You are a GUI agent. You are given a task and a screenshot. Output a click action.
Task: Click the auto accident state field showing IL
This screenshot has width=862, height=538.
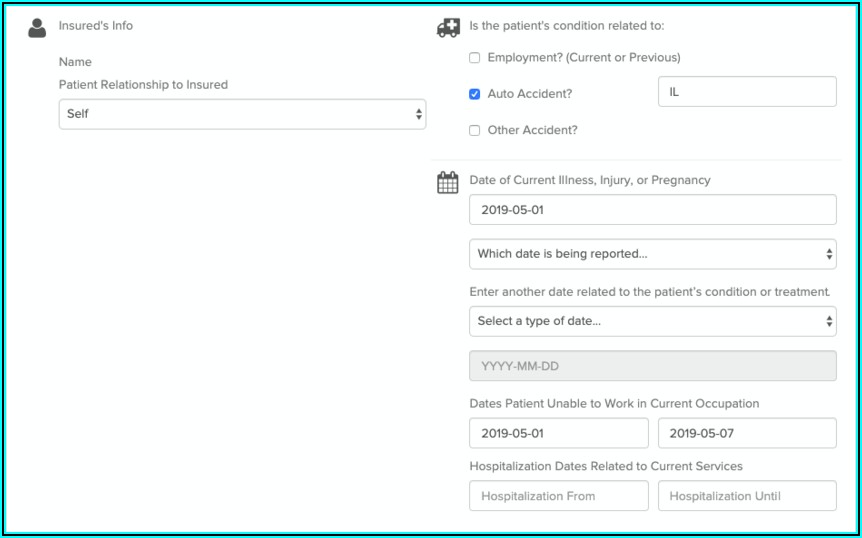[746, 92]
